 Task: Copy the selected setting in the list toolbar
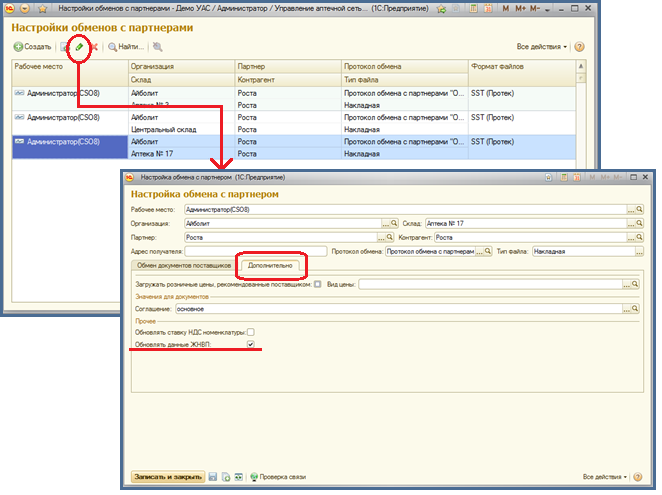point(64,47)
